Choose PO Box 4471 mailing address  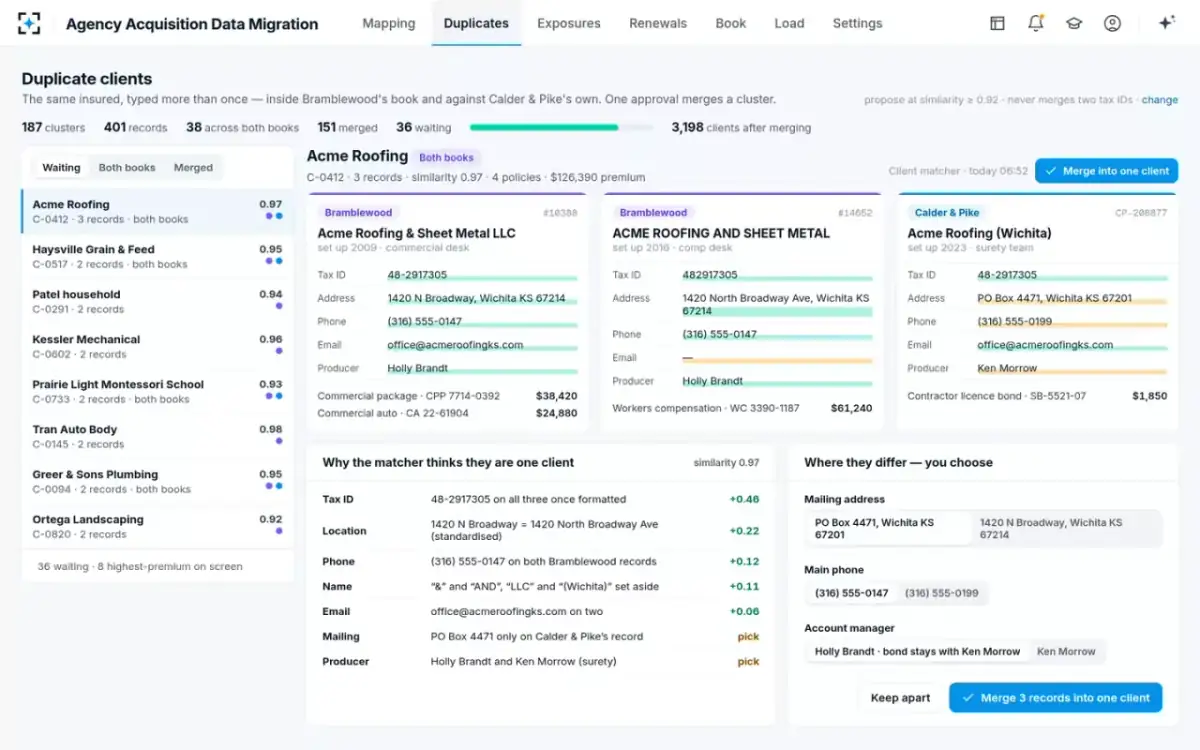(x=889, y=528)
